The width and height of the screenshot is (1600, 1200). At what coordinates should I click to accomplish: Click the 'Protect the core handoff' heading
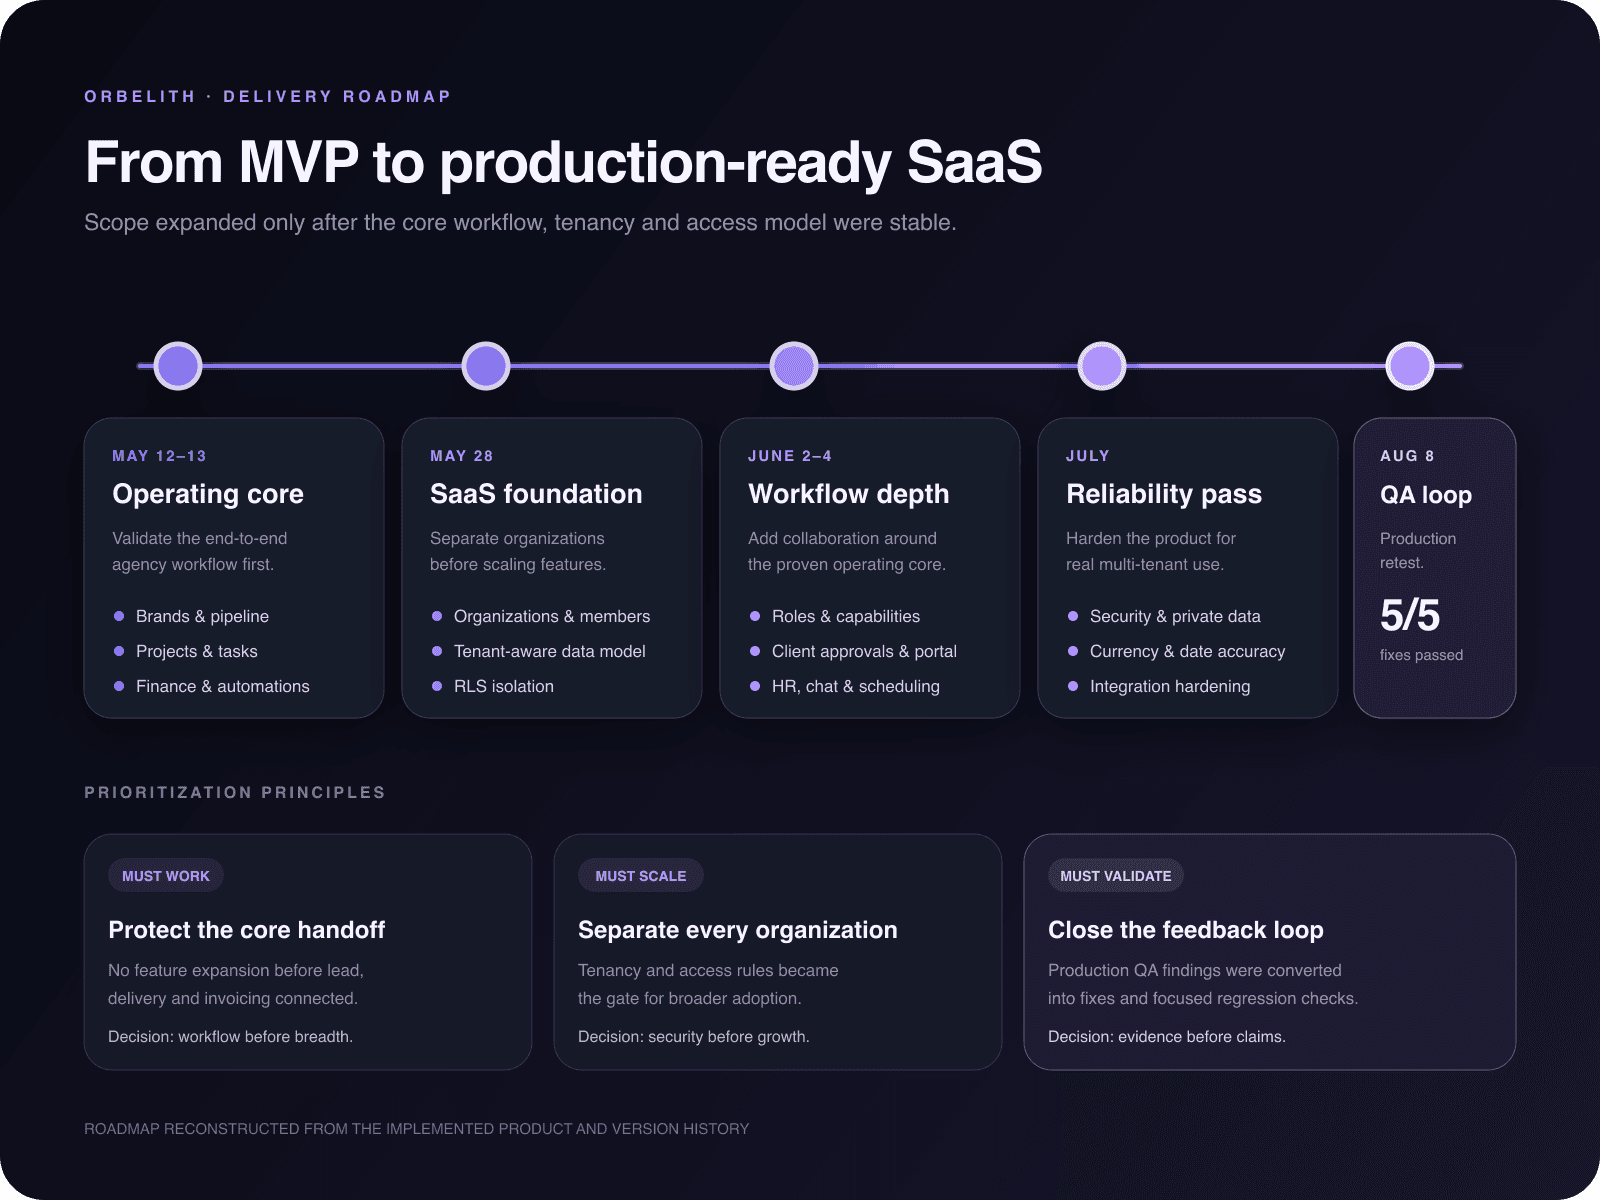[246, 930]
